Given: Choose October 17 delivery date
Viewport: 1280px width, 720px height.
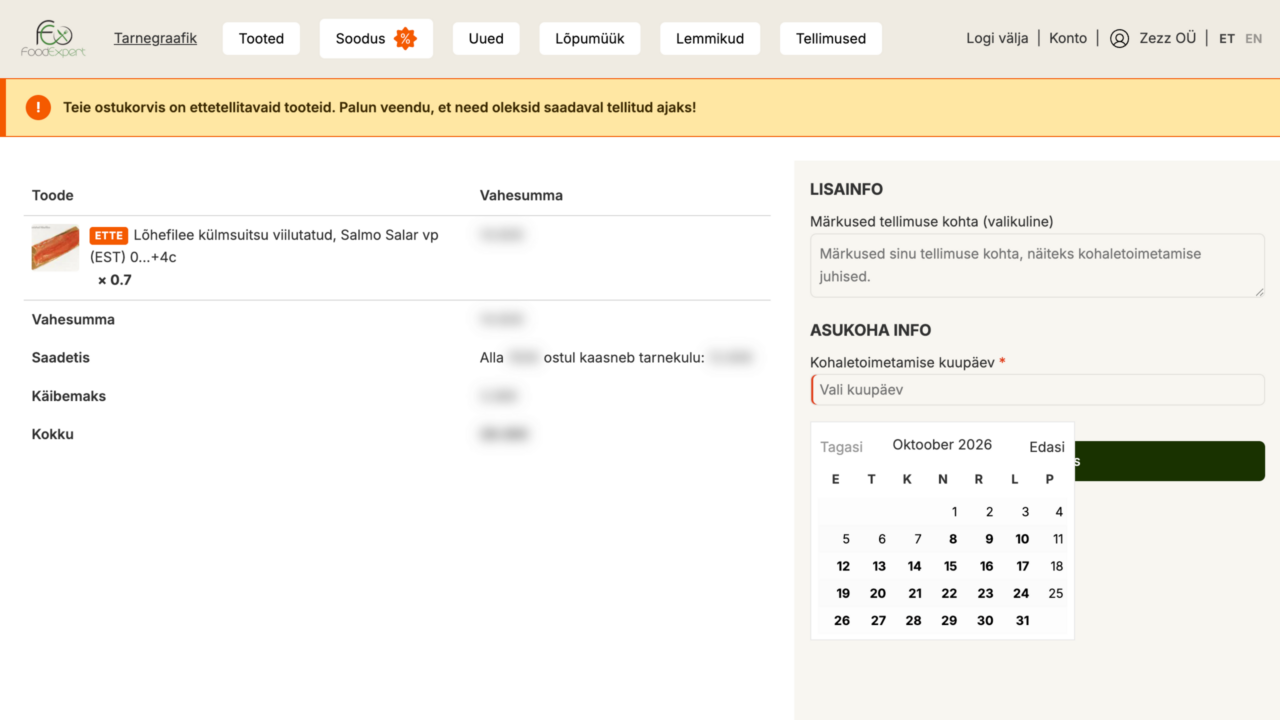Looking at the screenshot, I should coord(1022,566).
